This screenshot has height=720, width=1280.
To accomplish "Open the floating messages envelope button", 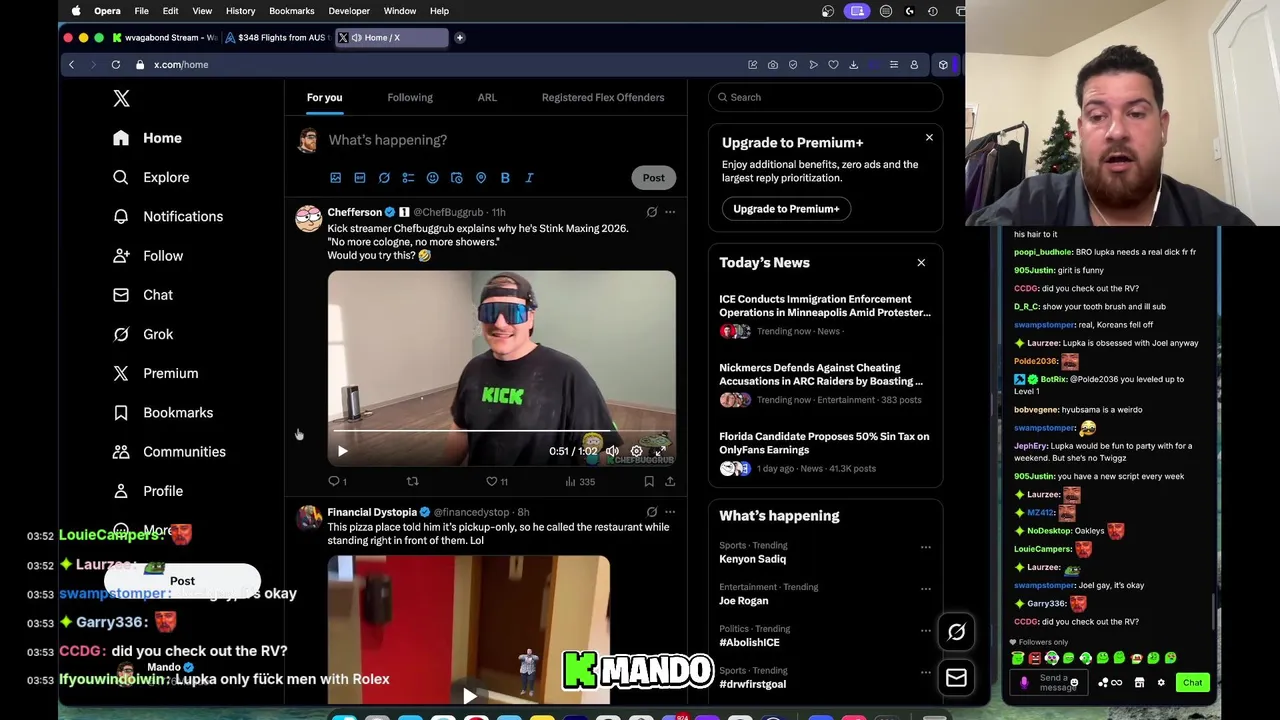I will click(x=956, y=678).
